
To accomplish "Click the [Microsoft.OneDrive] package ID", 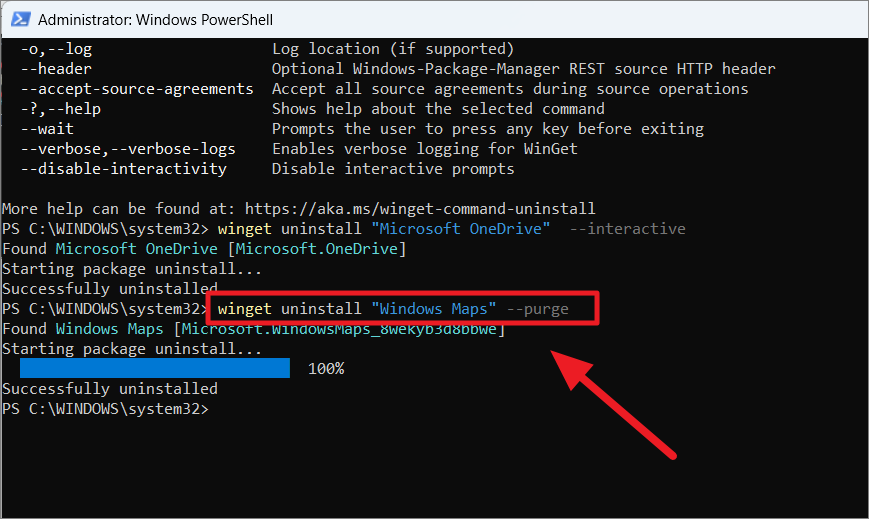I will [317, 249].
